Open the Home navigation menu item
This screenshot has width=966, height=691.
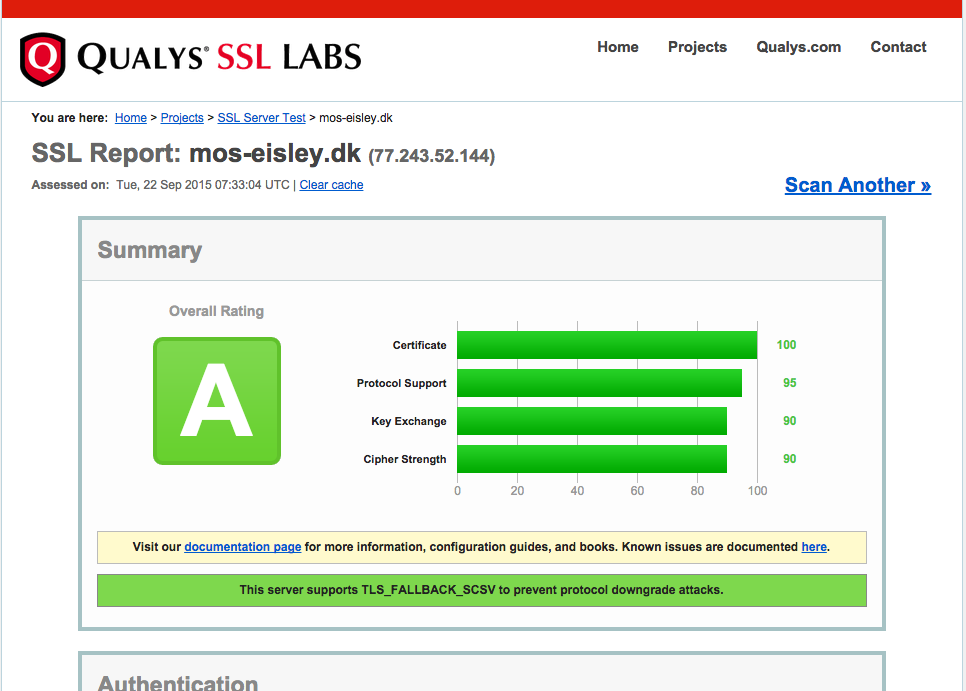pyautogui.click(x=617, y=47)
